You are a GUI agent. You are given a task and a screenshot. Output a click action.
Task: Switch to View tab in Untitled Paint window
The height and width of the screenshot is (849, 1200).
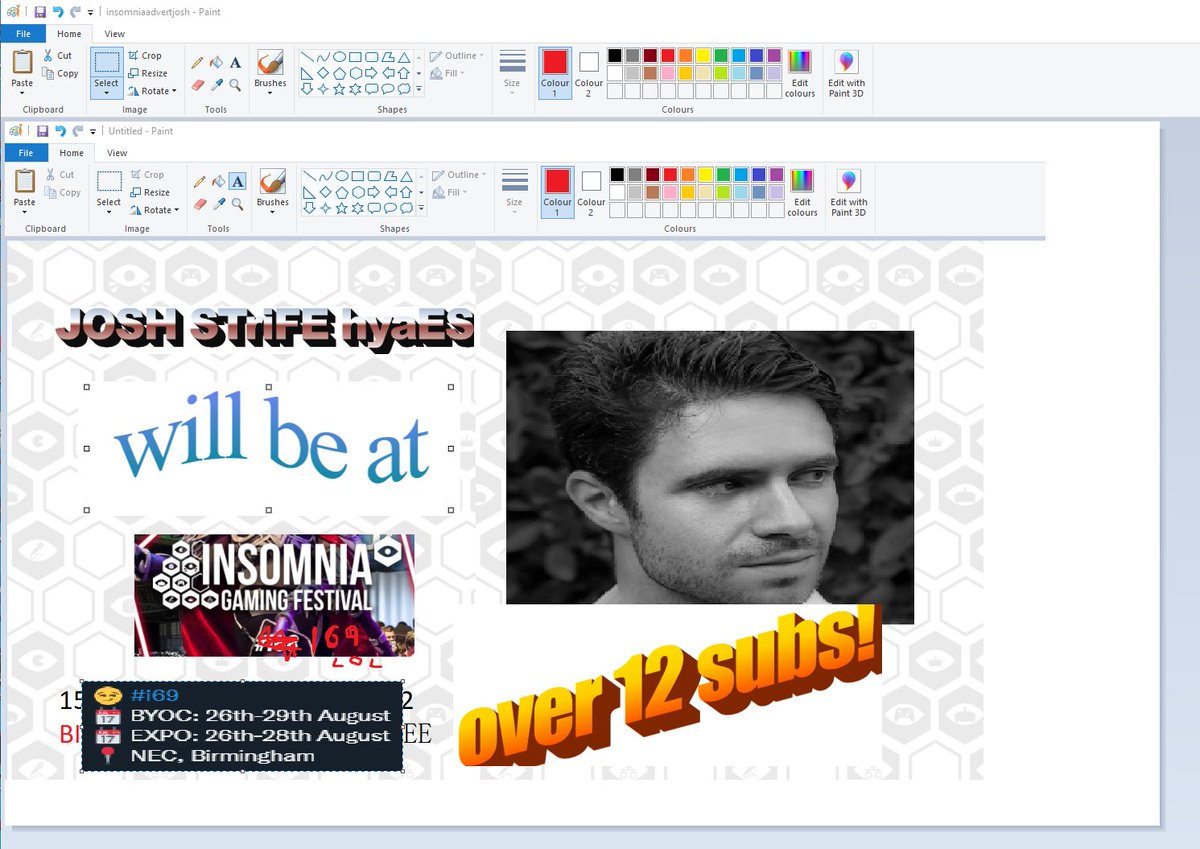[x=117, y=153]
